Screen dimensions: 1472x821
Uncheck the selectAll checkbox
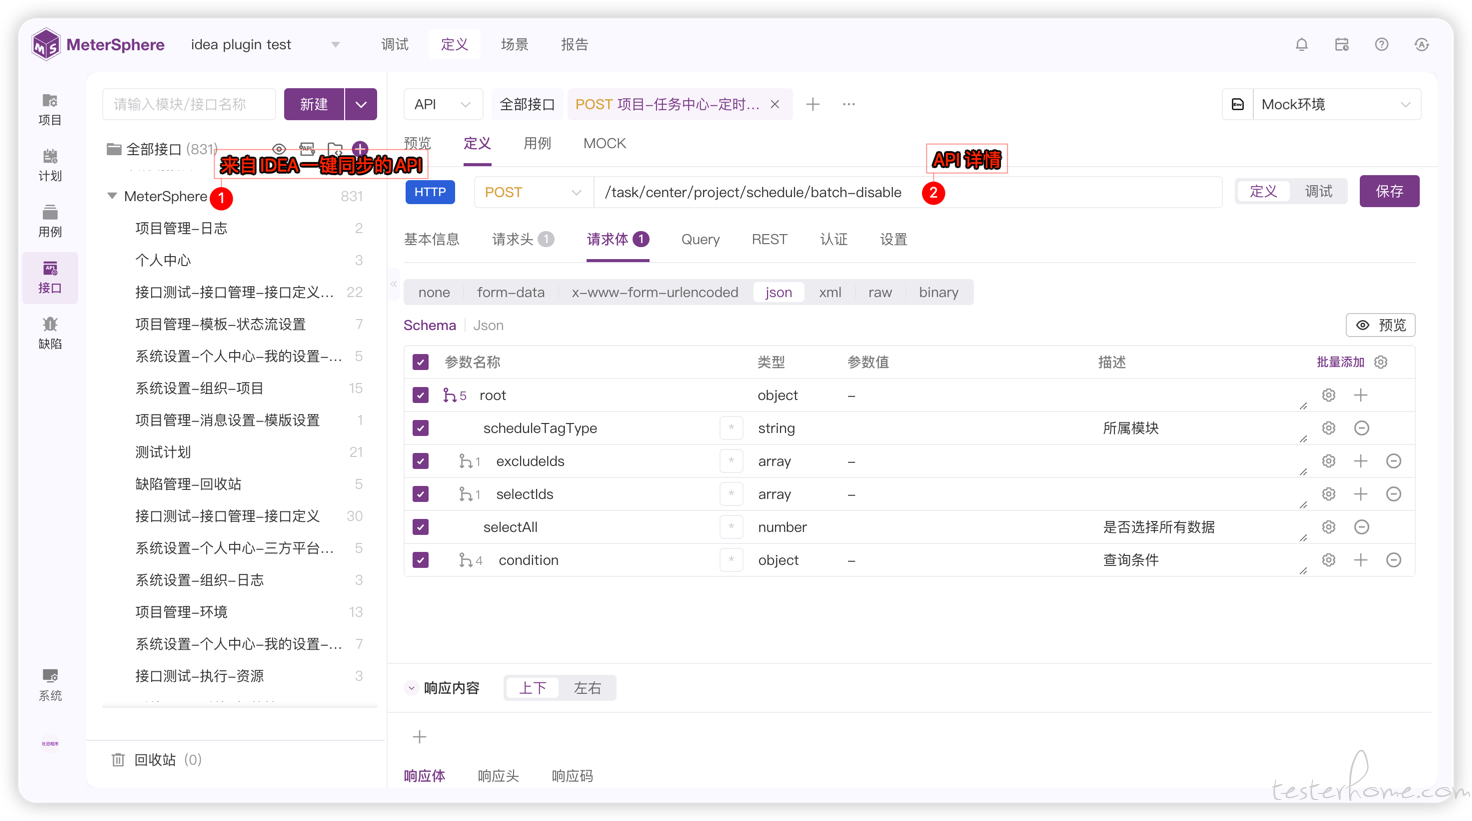click(421, 527)
